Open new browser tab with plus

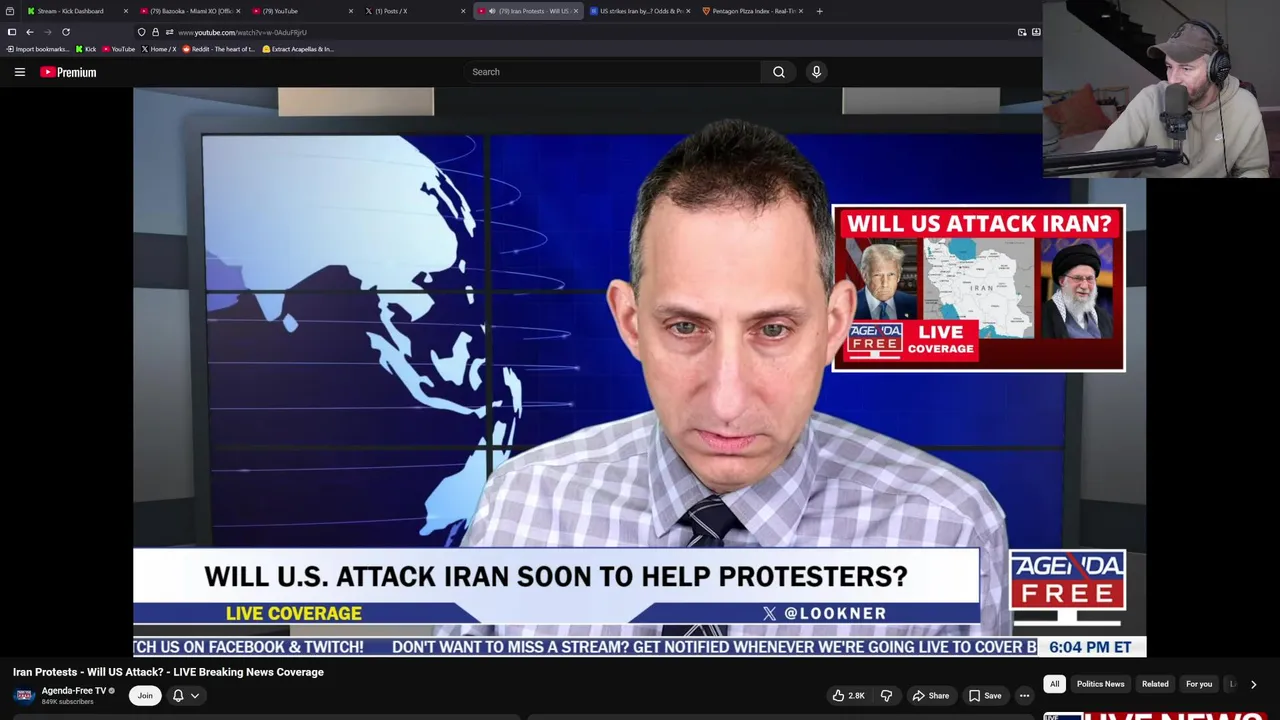tap(819, 11)
